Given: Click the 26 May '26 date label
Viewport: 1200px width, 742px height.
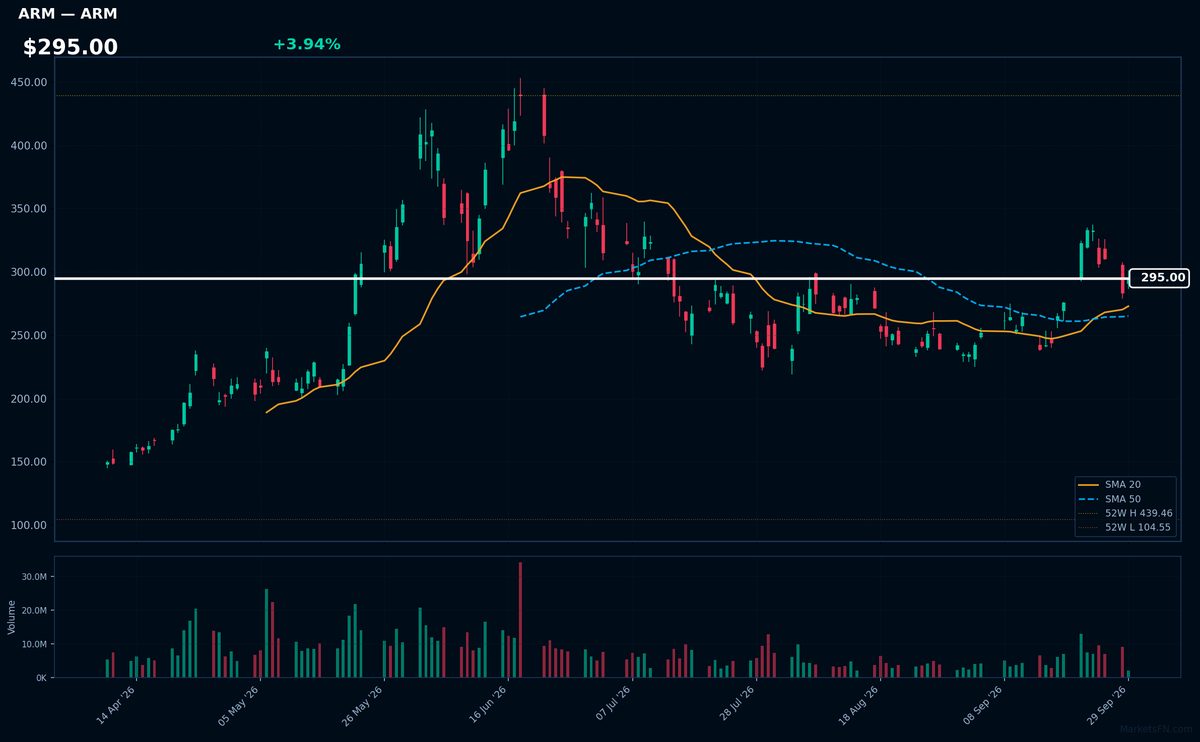Looking at the screenshot, I should 363,706.
